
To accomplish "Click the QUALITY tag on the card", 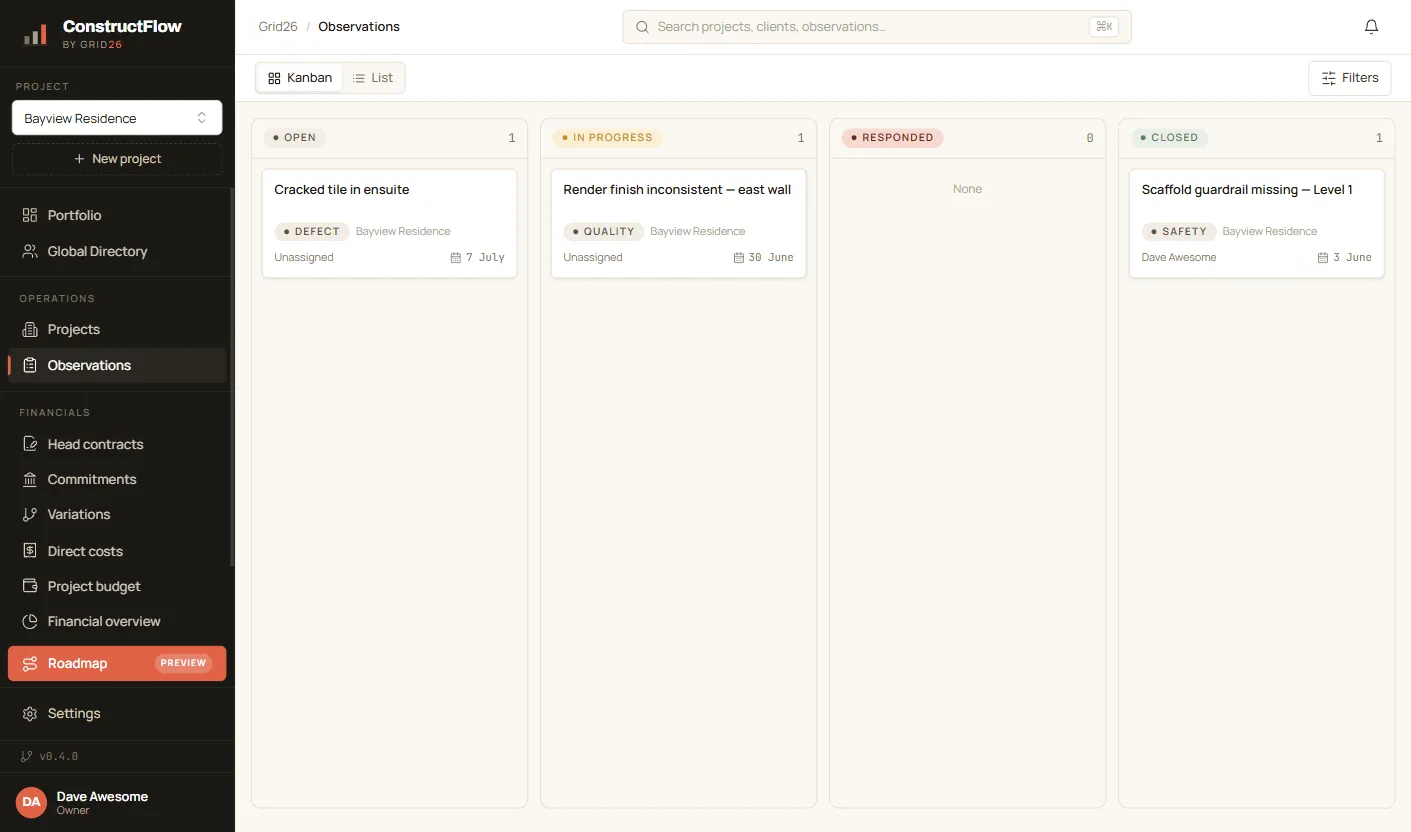I will pyautogui.click(x=603, y=231).
